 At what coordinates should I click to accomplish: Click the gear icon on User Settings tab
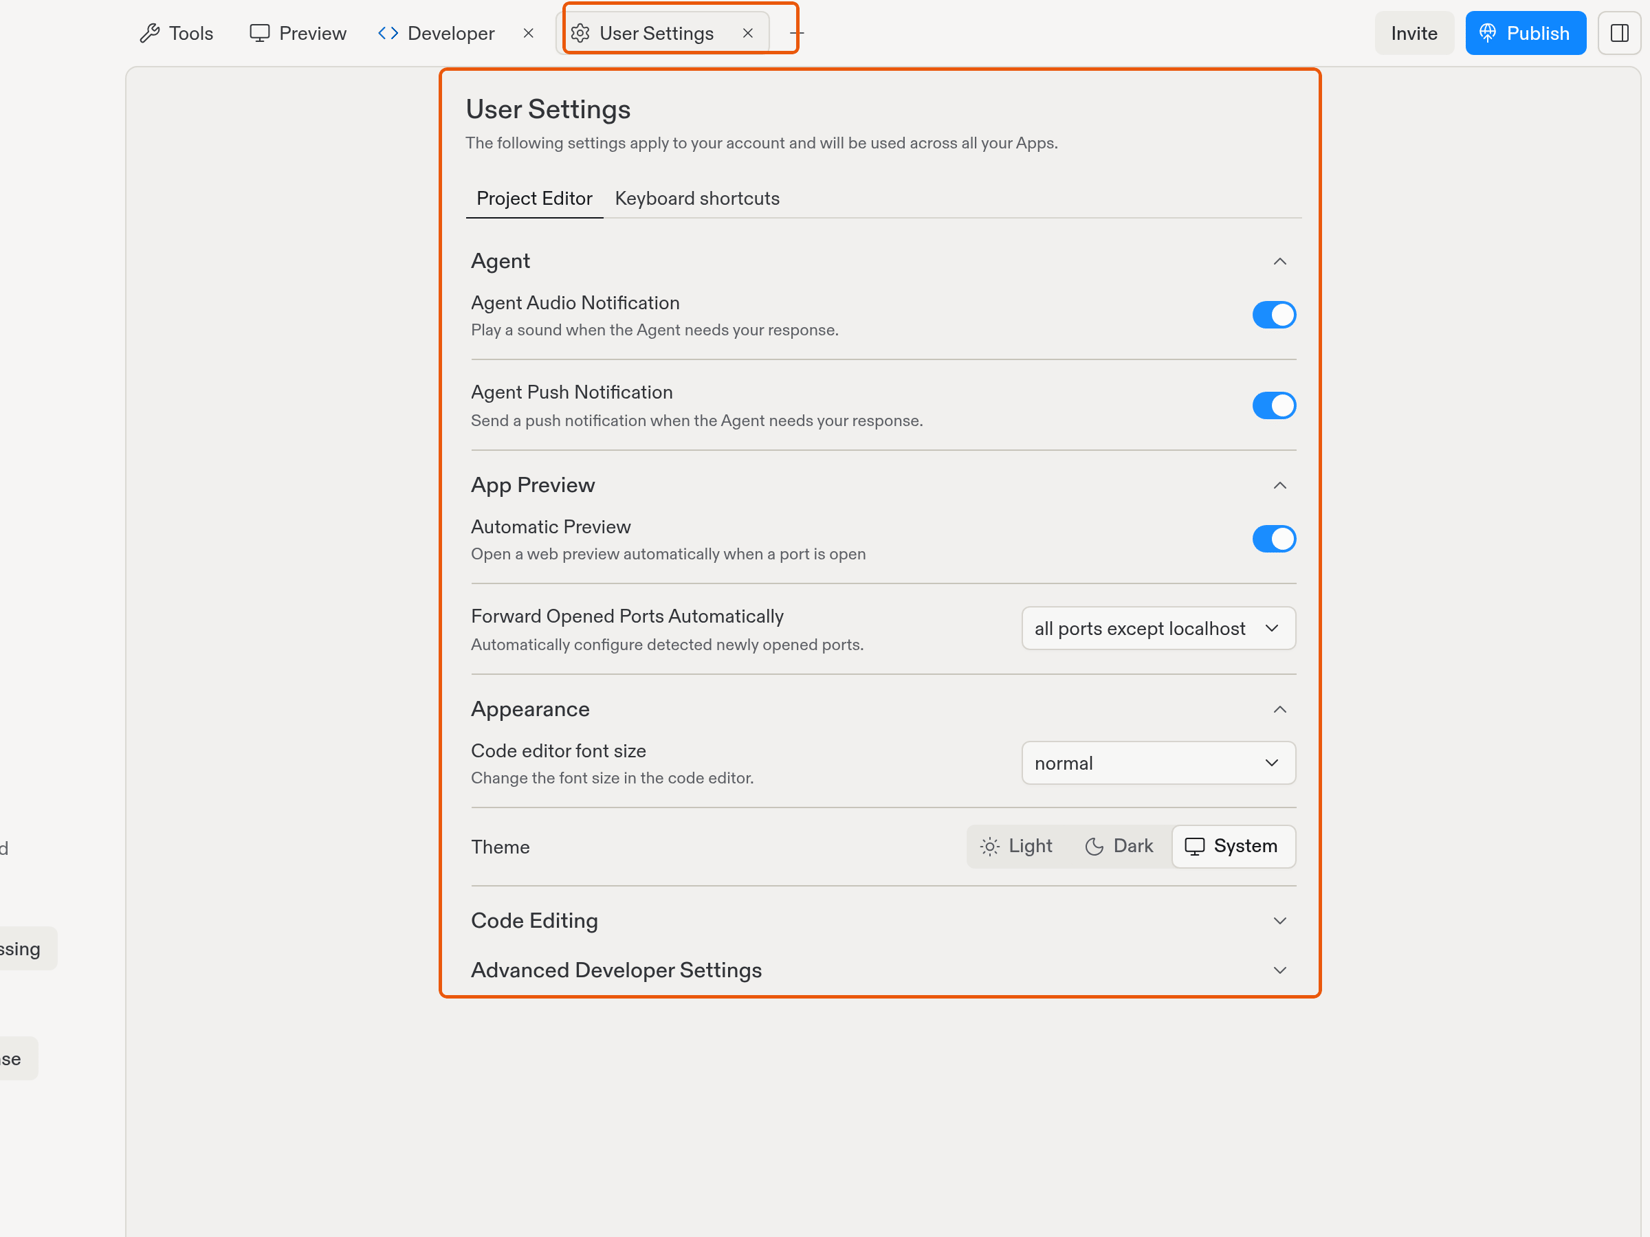coord(581,33)
